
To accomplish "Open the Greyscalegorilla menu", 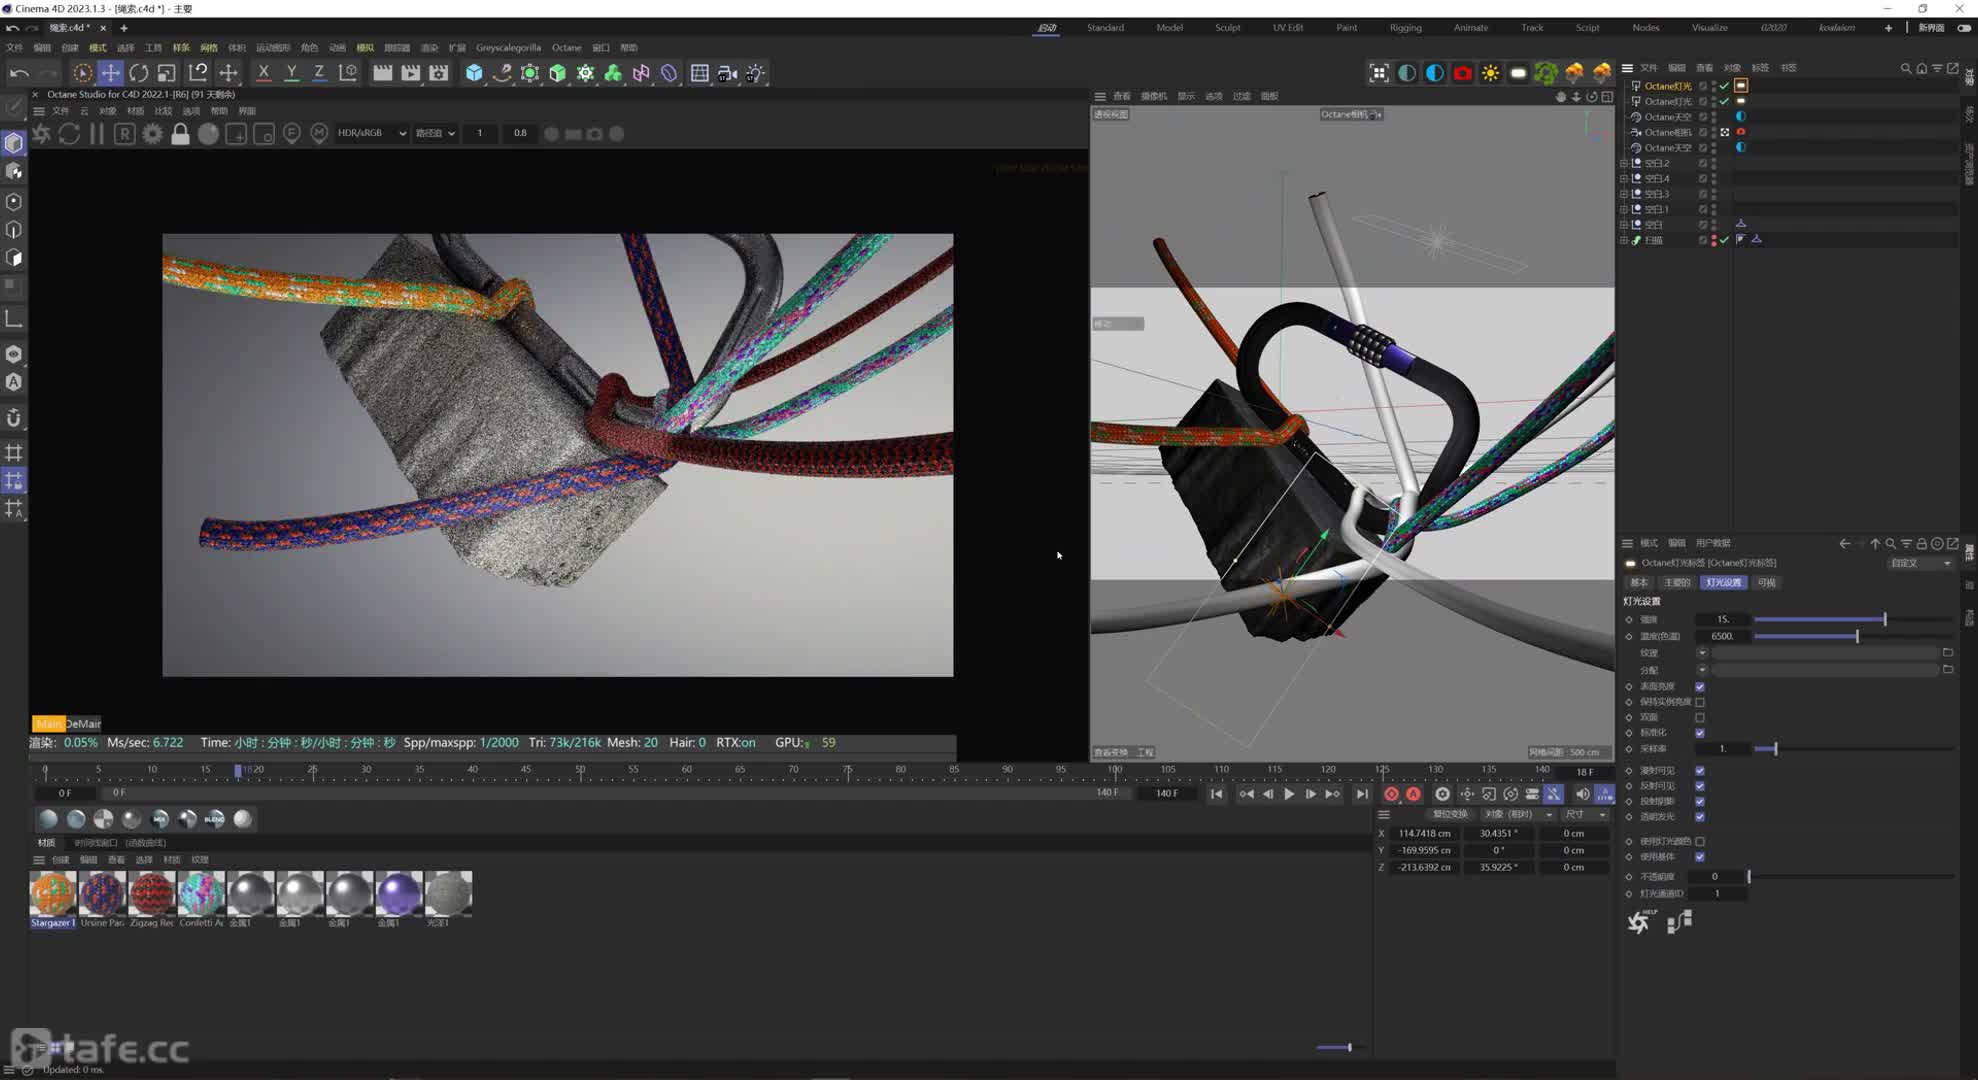I will click(x=508, y=47).
